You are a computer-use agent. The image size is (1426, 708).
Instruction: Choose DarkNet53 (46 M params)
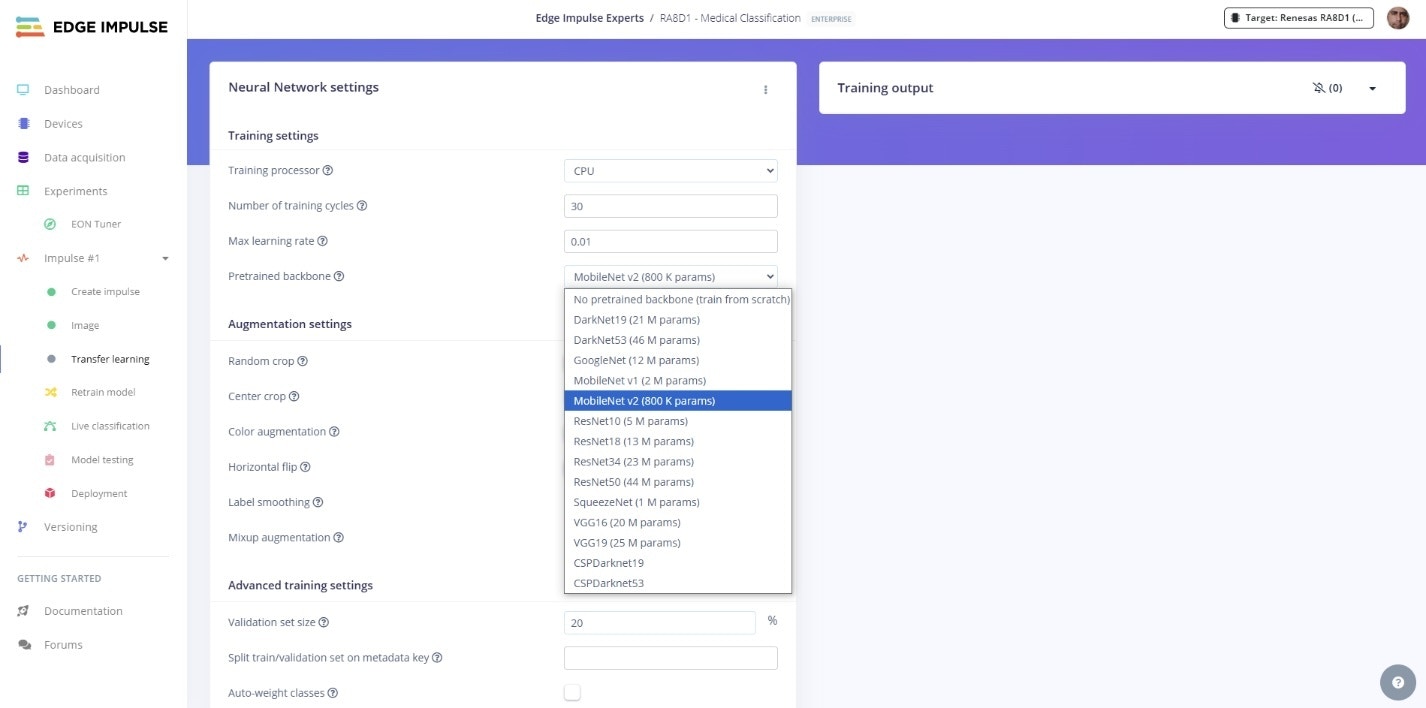coord(678,340)
